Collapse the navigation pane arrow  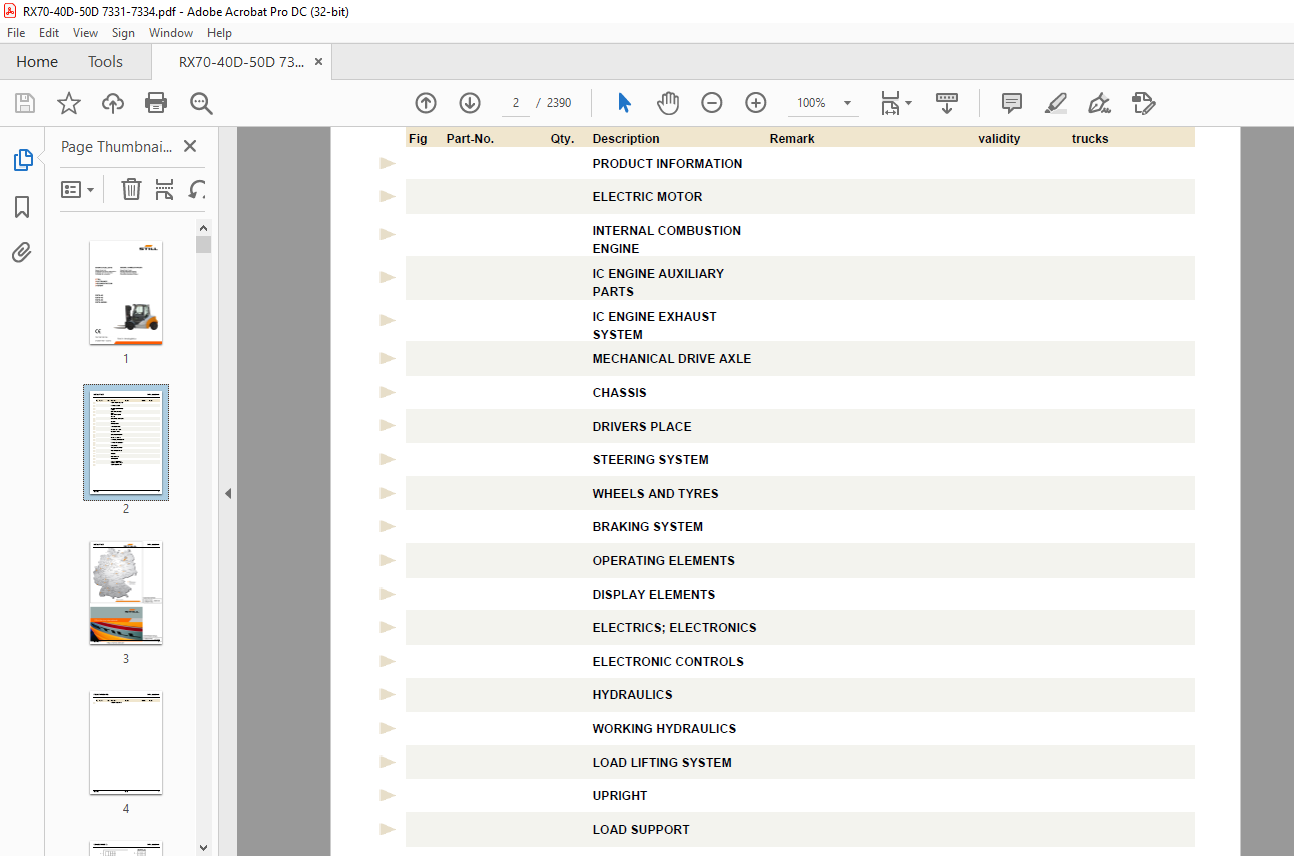[228, 493]
